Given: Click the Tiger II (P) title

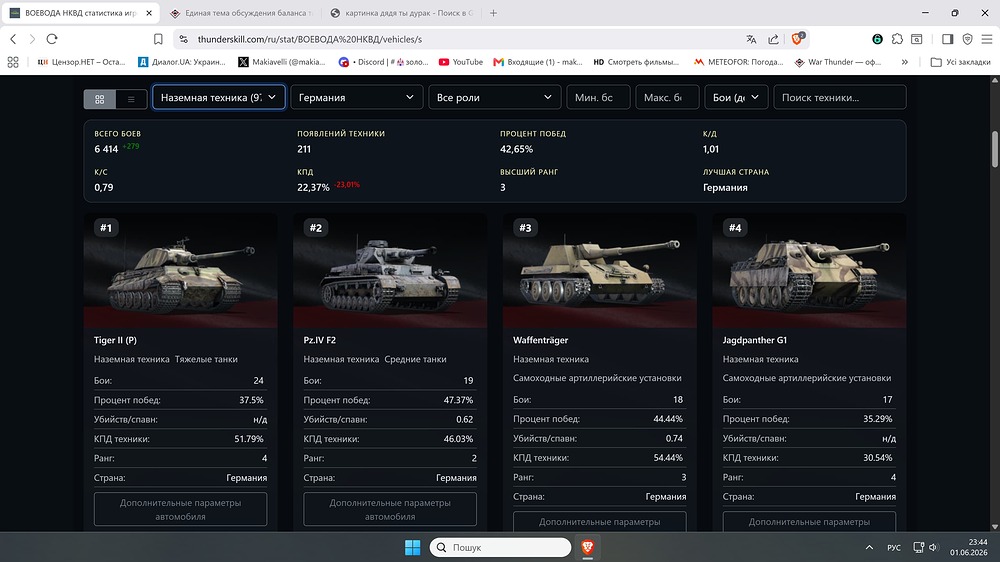Looking at the screenshot, I should coord(115,340).
